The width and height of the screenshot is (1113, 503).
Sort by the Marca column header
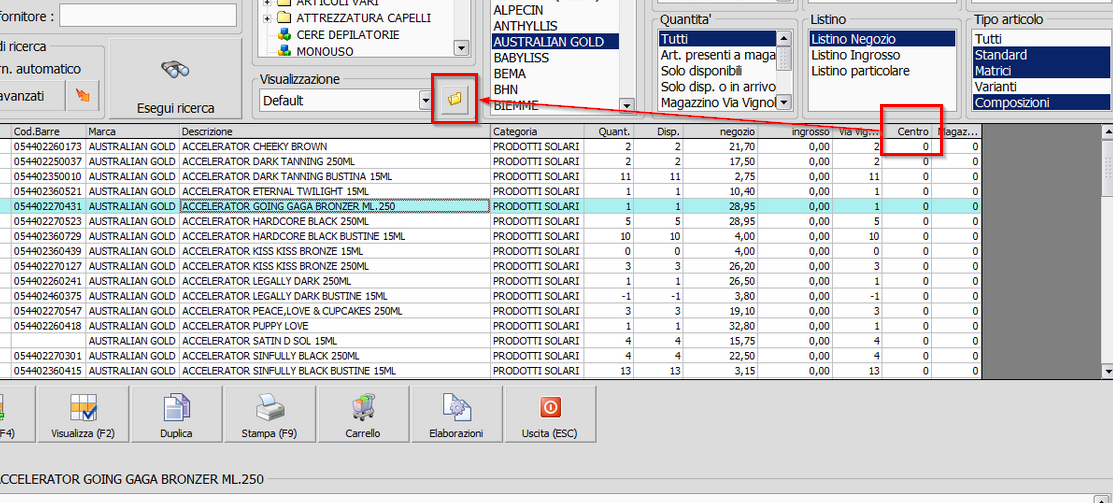[133, 131]
